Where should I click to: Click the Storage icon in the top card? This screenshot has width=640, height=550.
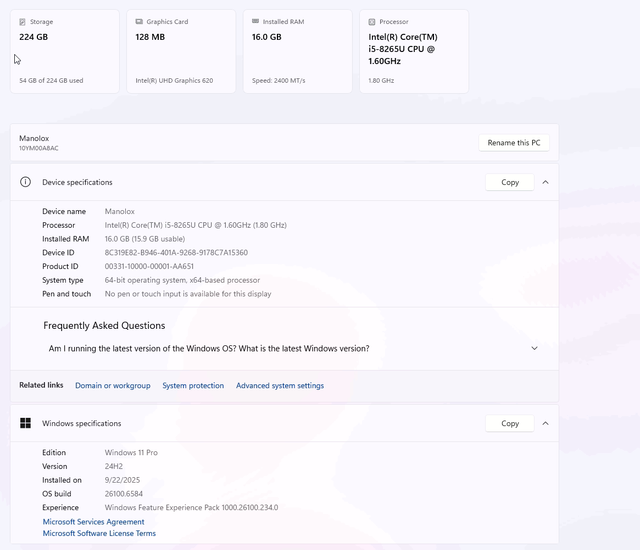click(22, 21)
